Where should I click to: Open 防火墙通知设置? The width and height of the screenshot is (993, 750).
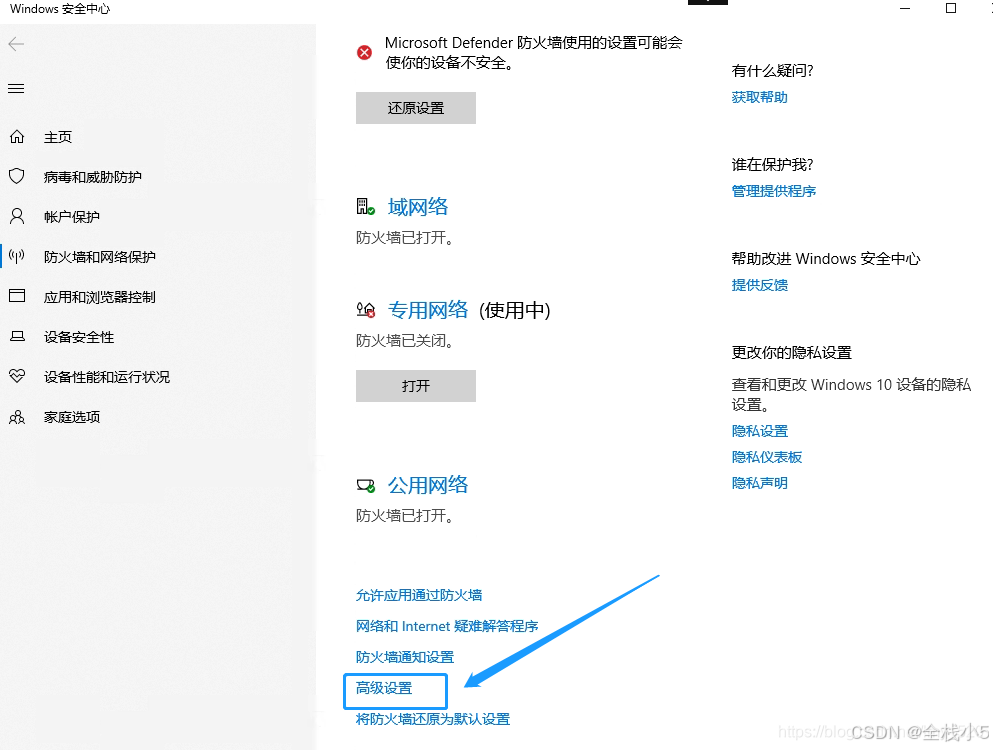coord(404,657)
